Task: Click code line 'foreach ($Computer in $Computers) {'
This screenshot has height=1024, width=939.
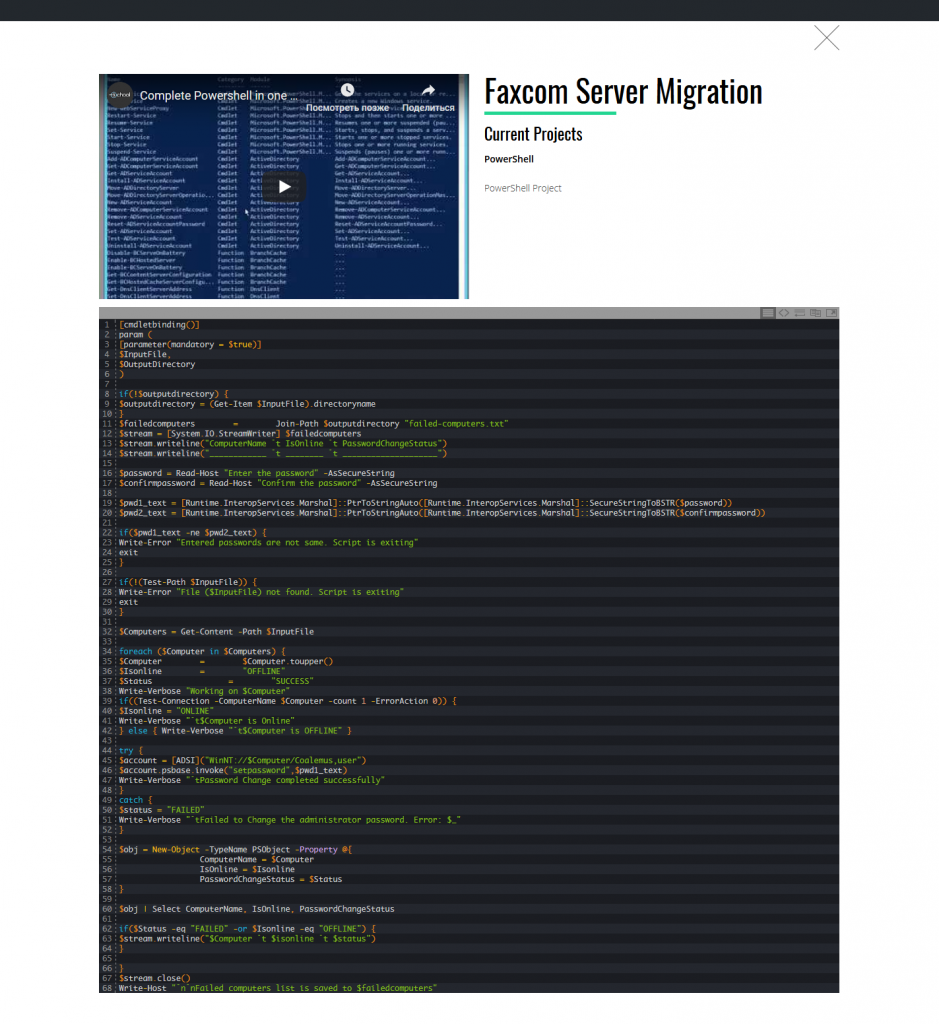Action: pyautogui.click(x=202, y=651)
